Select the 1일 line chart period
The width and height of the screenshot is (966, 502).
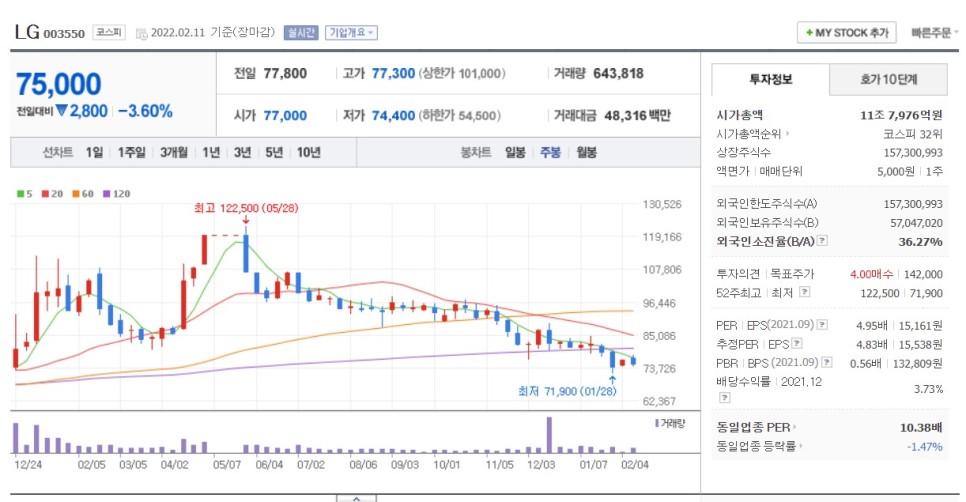[x=94, y=152]
